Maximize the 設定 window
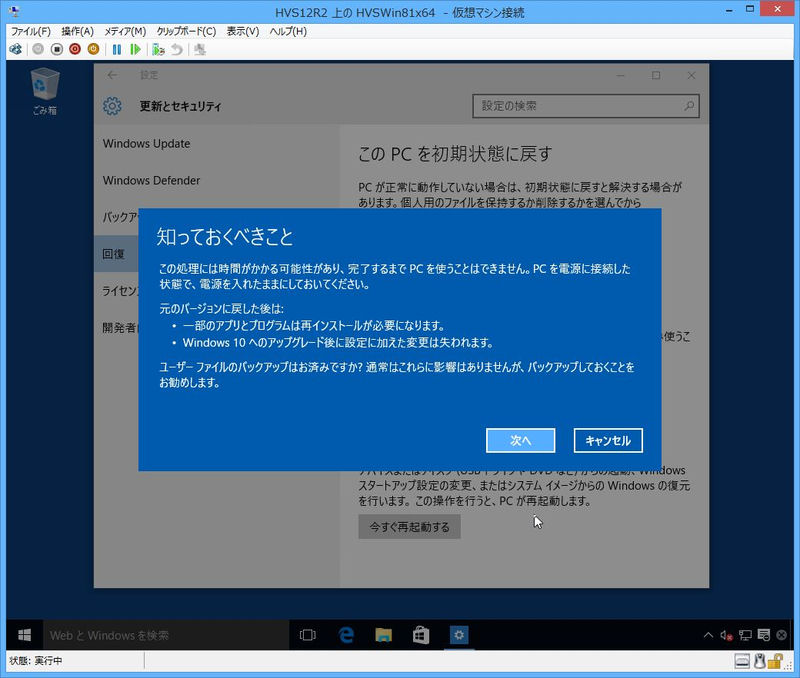 (656, 76)
